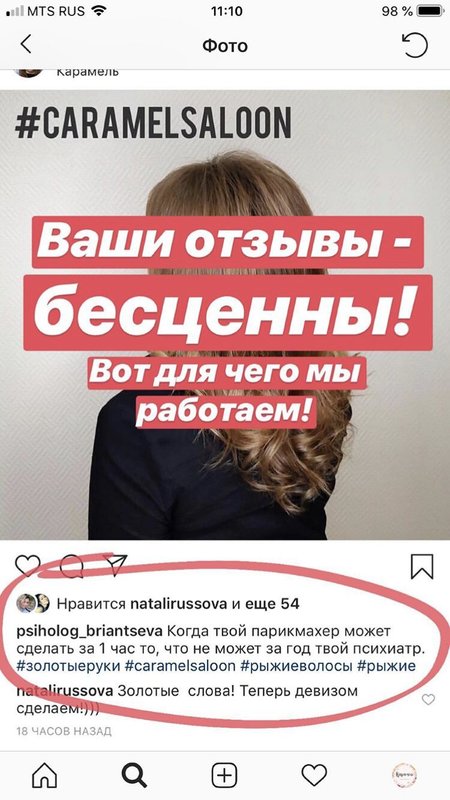Open the Home tab
This screenshot has height=800, width=450.
[x=45, y=776]
